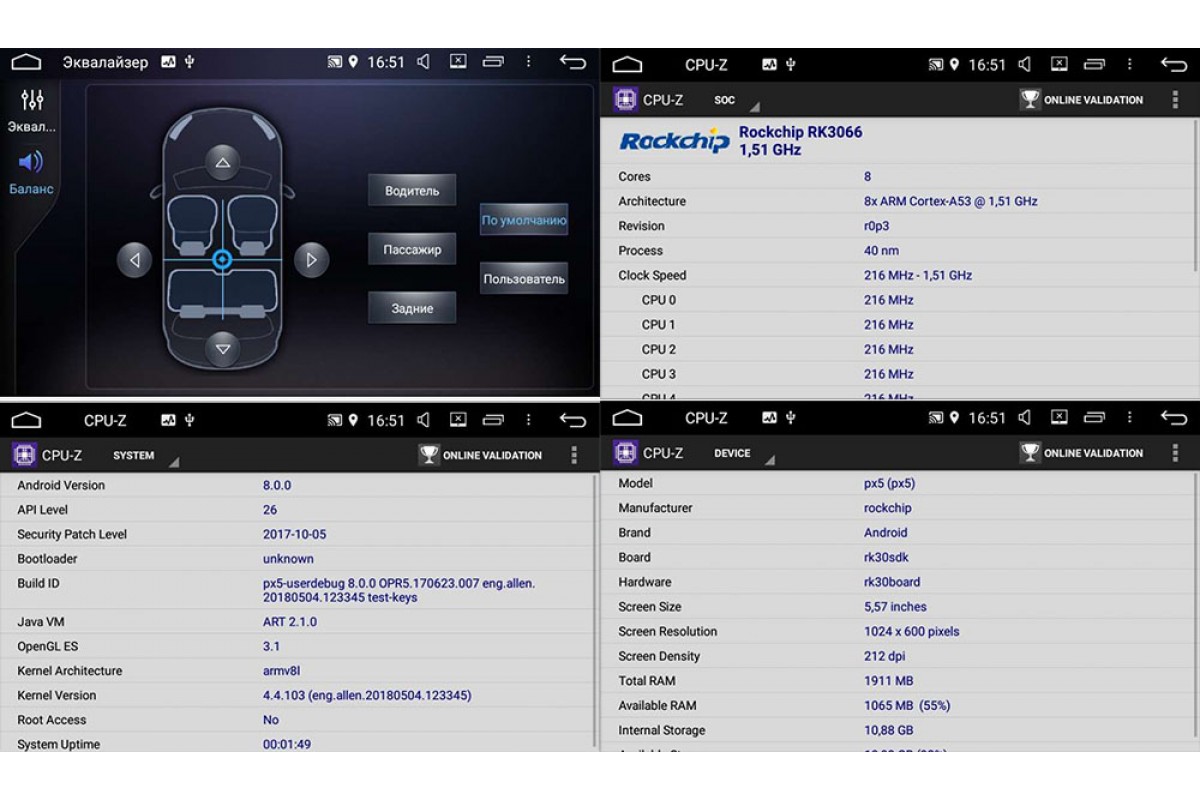
Task: Tap the balance crosshair point on the car diagram
Action: (222, 260)
